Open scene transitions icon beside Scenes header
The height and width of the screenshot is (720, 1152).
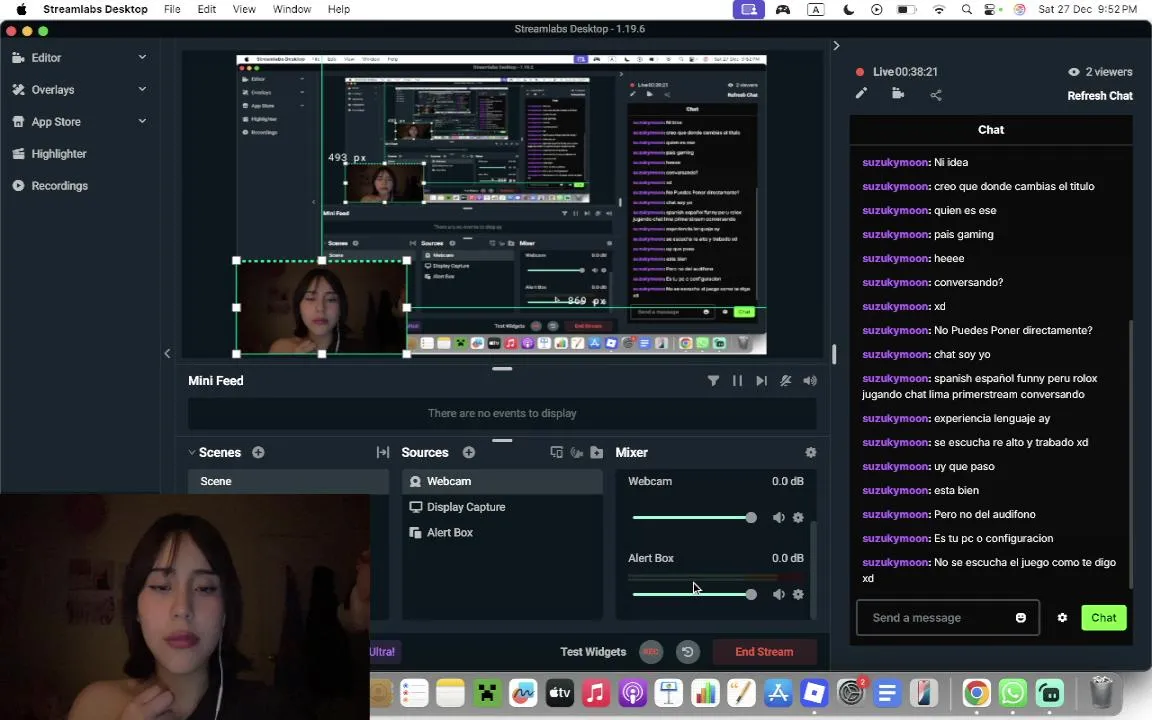point(383,453)
